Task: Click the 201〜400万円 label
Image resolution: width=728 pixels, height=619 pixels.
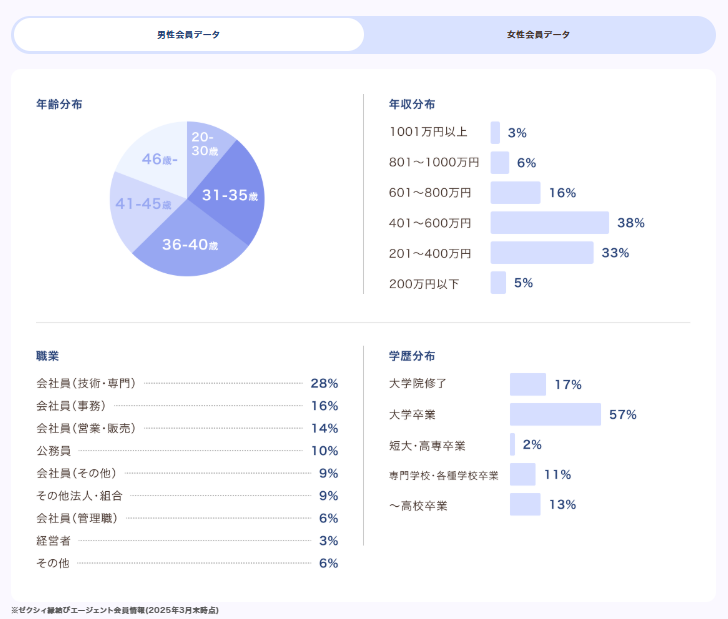Action: 430,253
